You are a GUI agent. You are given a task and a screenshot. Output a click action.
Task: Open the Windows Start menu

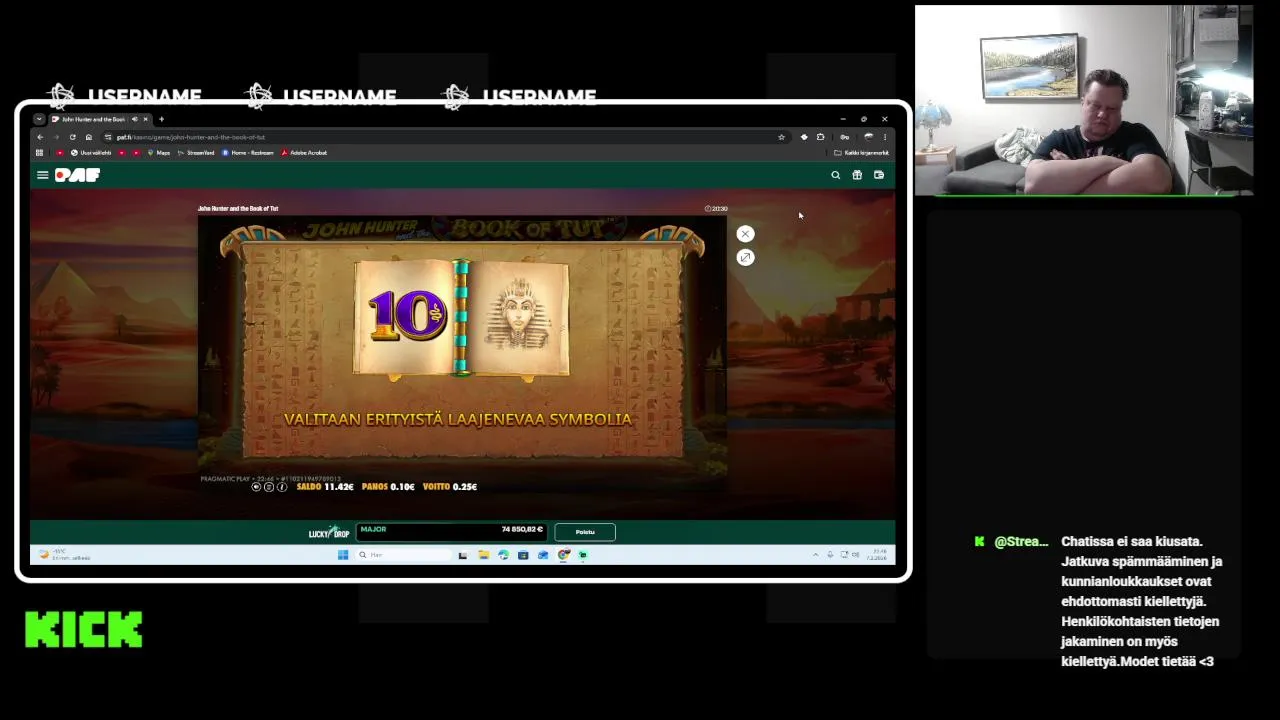pos(343,555)
